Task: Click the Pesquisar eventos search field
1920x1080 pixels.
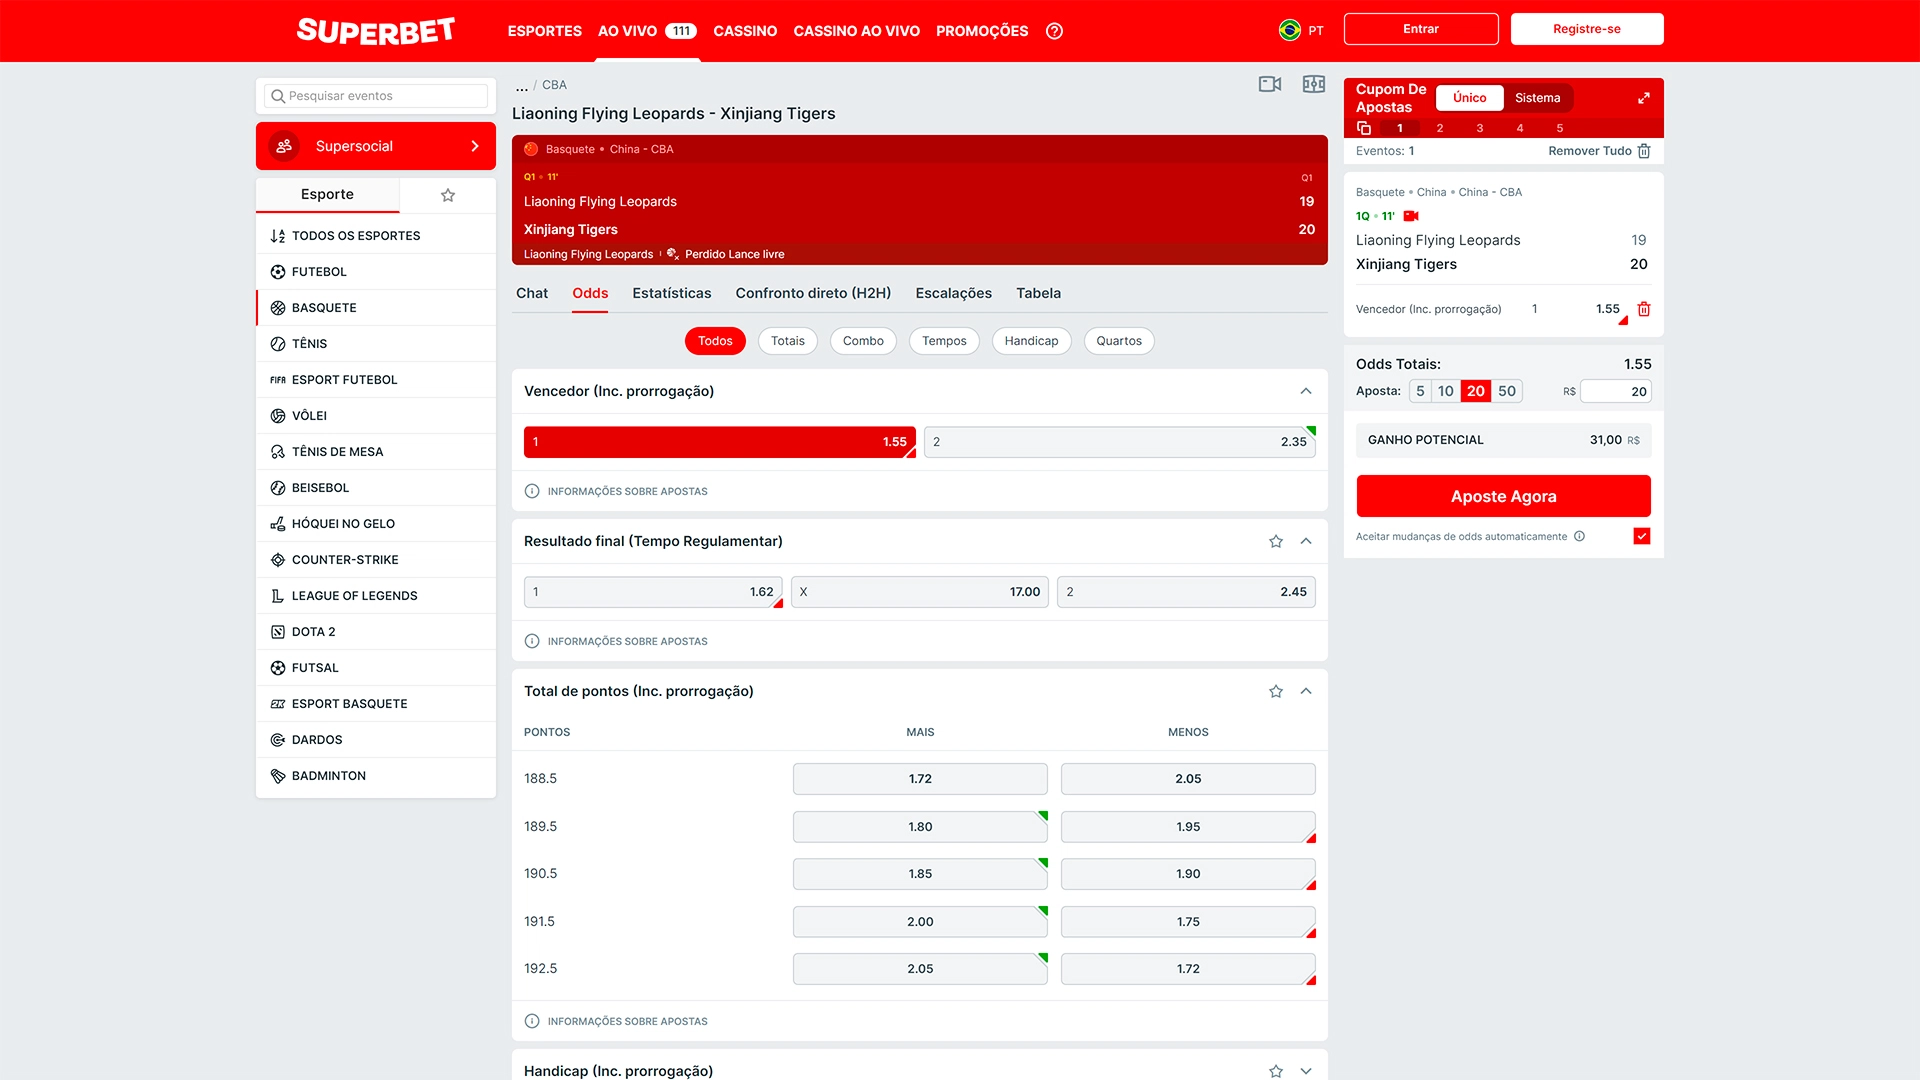Action: click(x=376, y=96)
